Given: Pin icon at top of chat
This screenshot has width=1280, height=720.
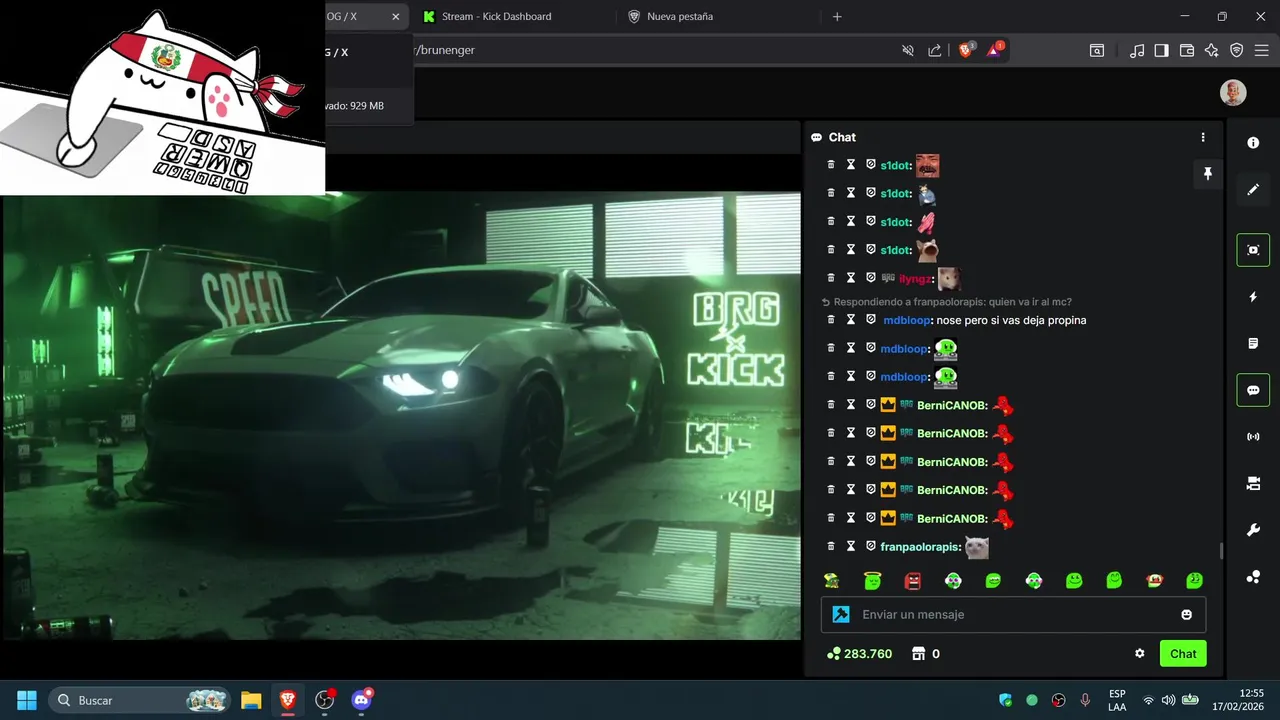Looking at the screenshot, I should pos(1207,174).
